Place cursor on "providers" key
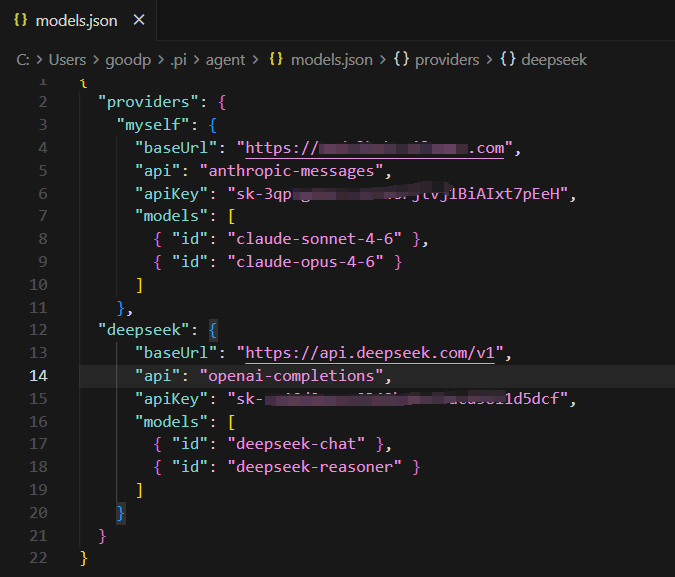Viewport: 675px width, 577px height. tap(148, 102)
